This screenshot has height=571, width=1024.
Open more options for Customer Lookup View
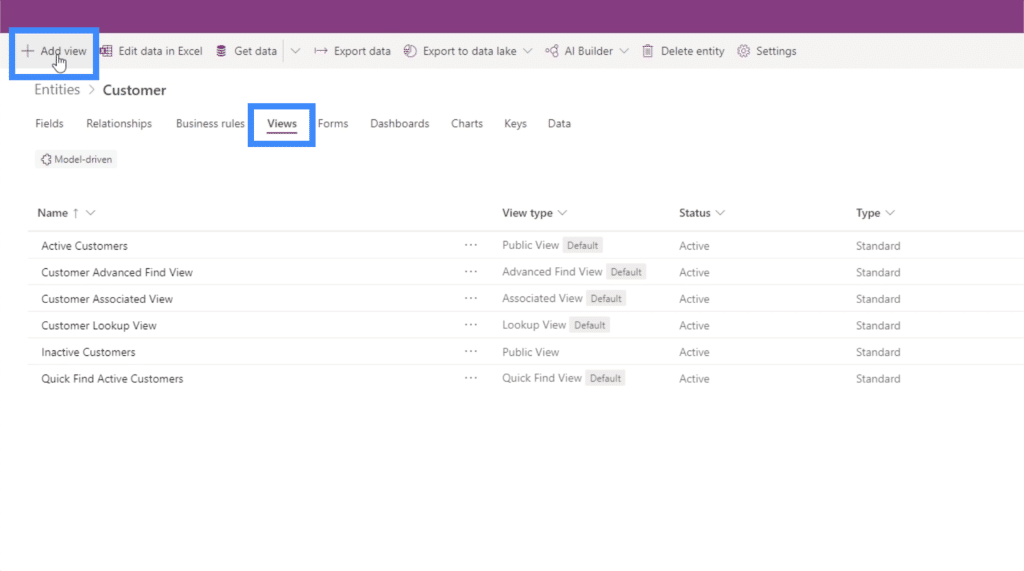click(x=471, y=325)
